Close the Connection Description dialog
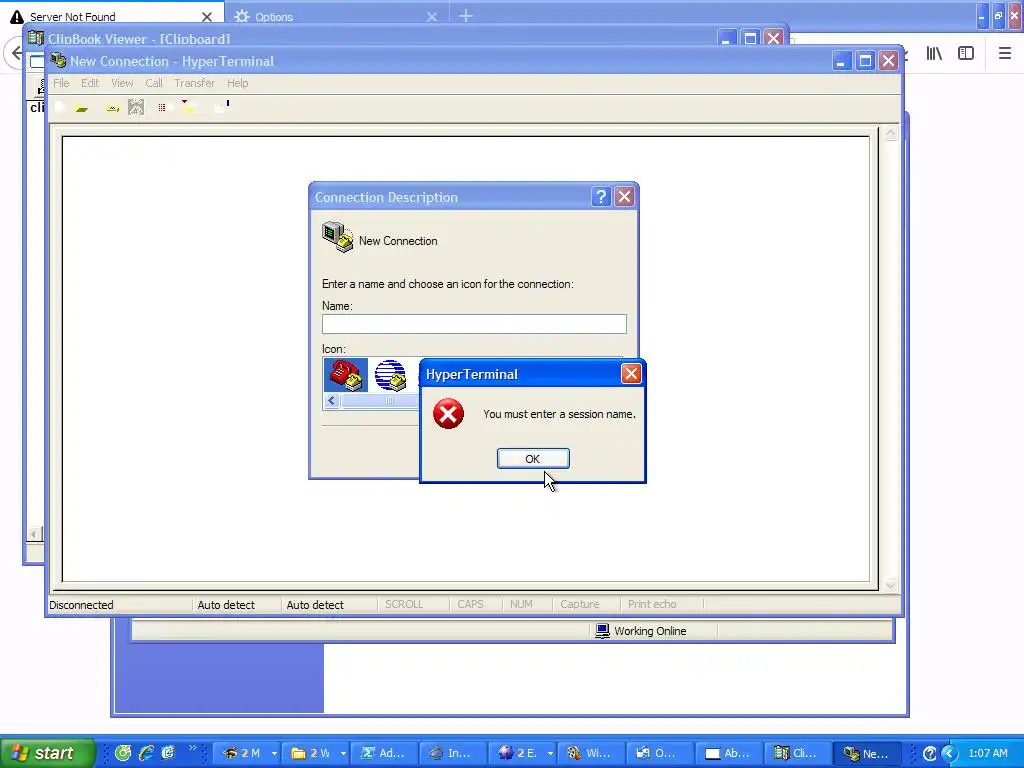This screenshot has height=768, width=1024. point(624,197)
